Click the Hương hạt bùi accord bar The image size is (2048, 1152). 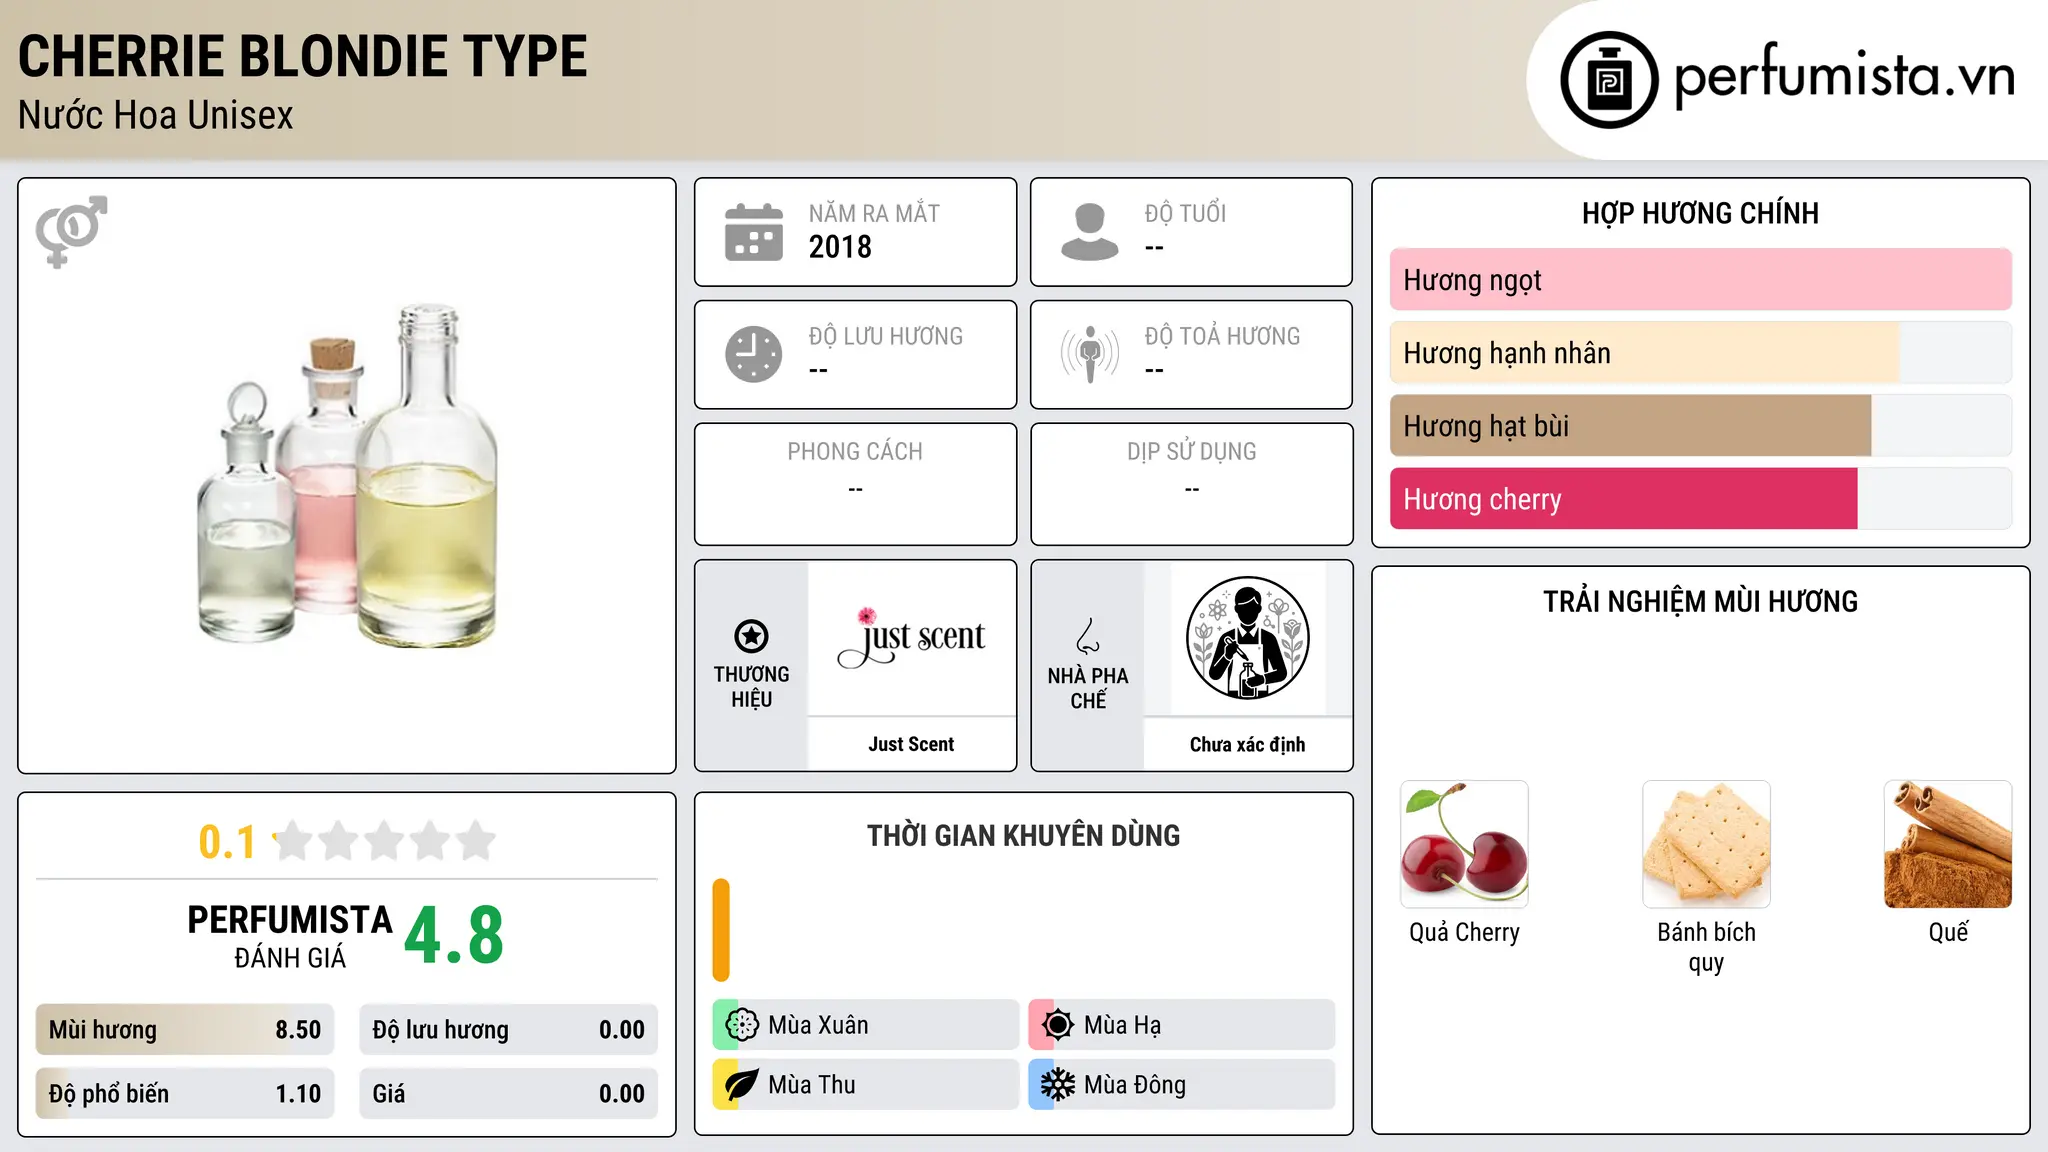[1700, 426]
